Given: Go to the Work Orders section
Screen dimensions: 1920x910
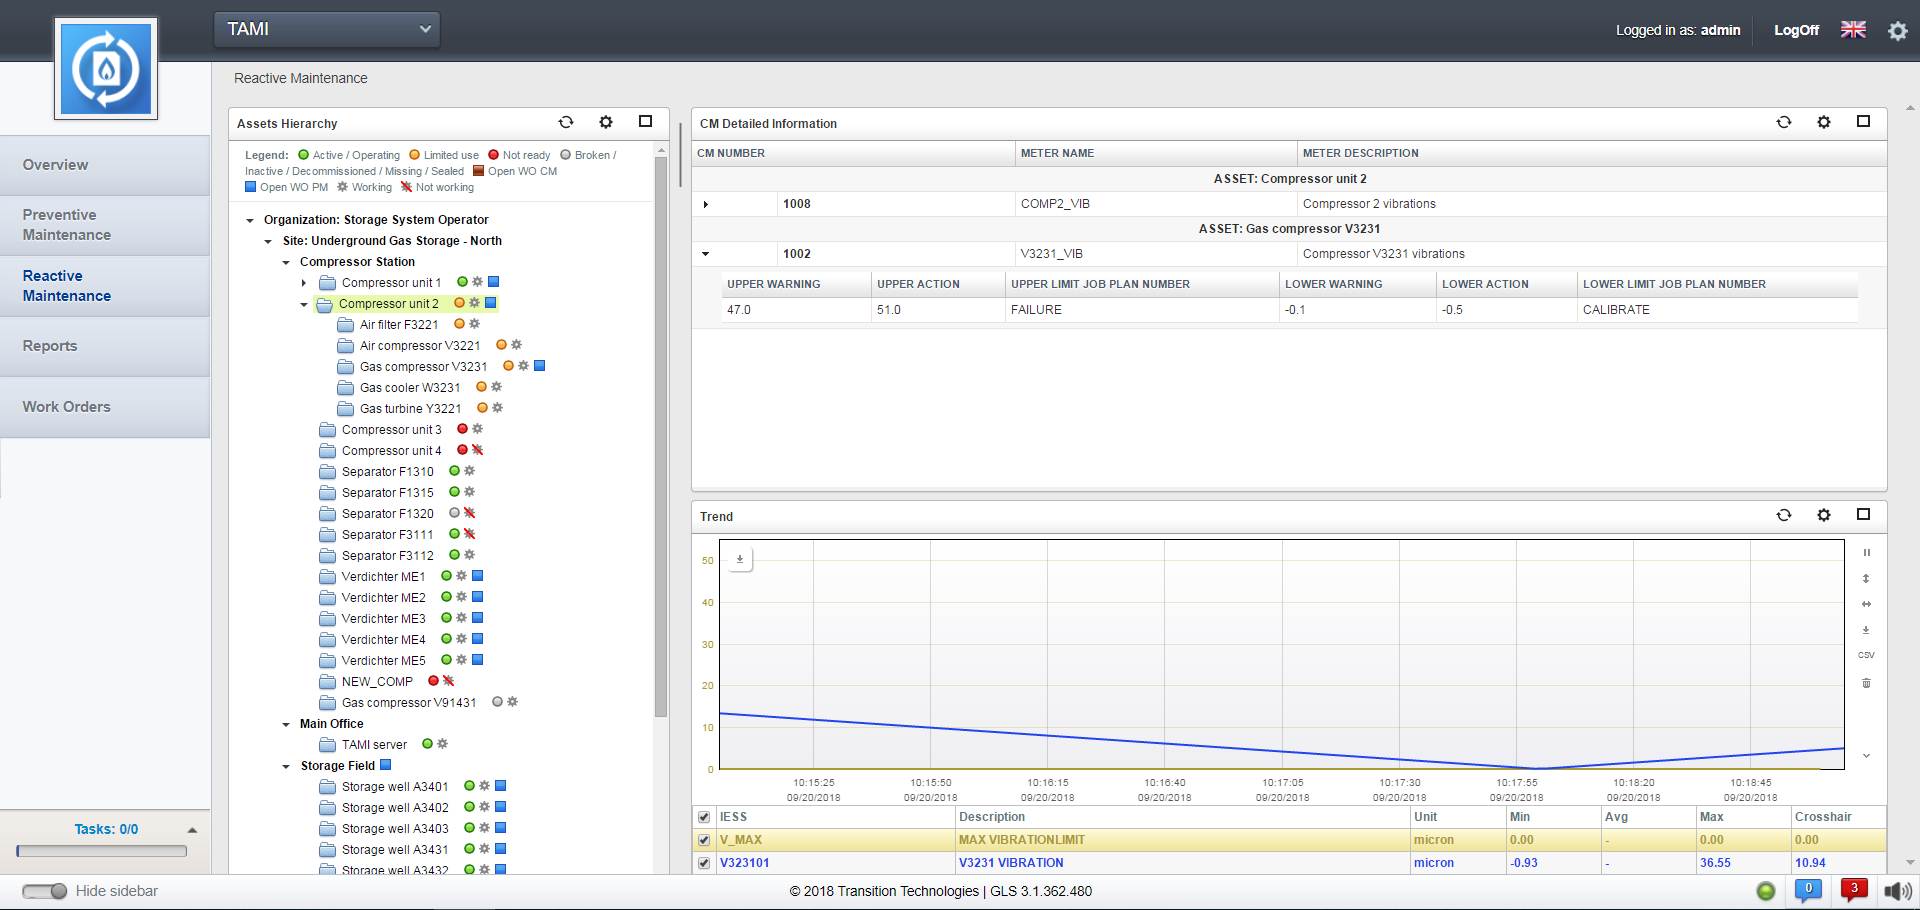Looking at the screenshot, I should (x=67, y=407).
